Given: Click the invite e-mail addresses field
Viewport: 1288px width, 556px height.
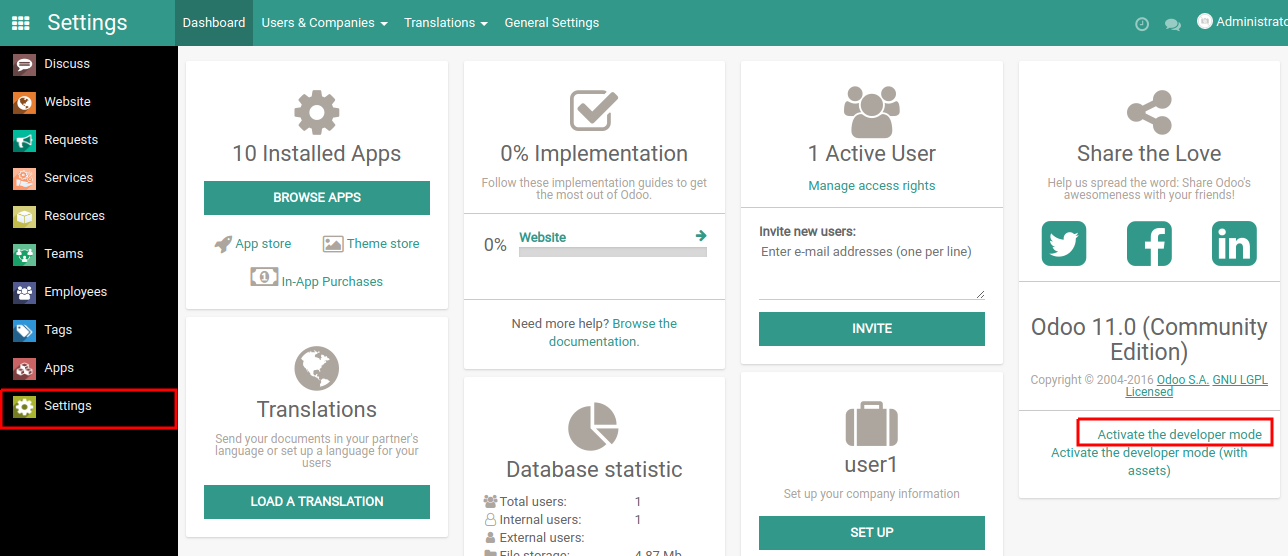Looking at the screenshot, I should click(872, 270).
